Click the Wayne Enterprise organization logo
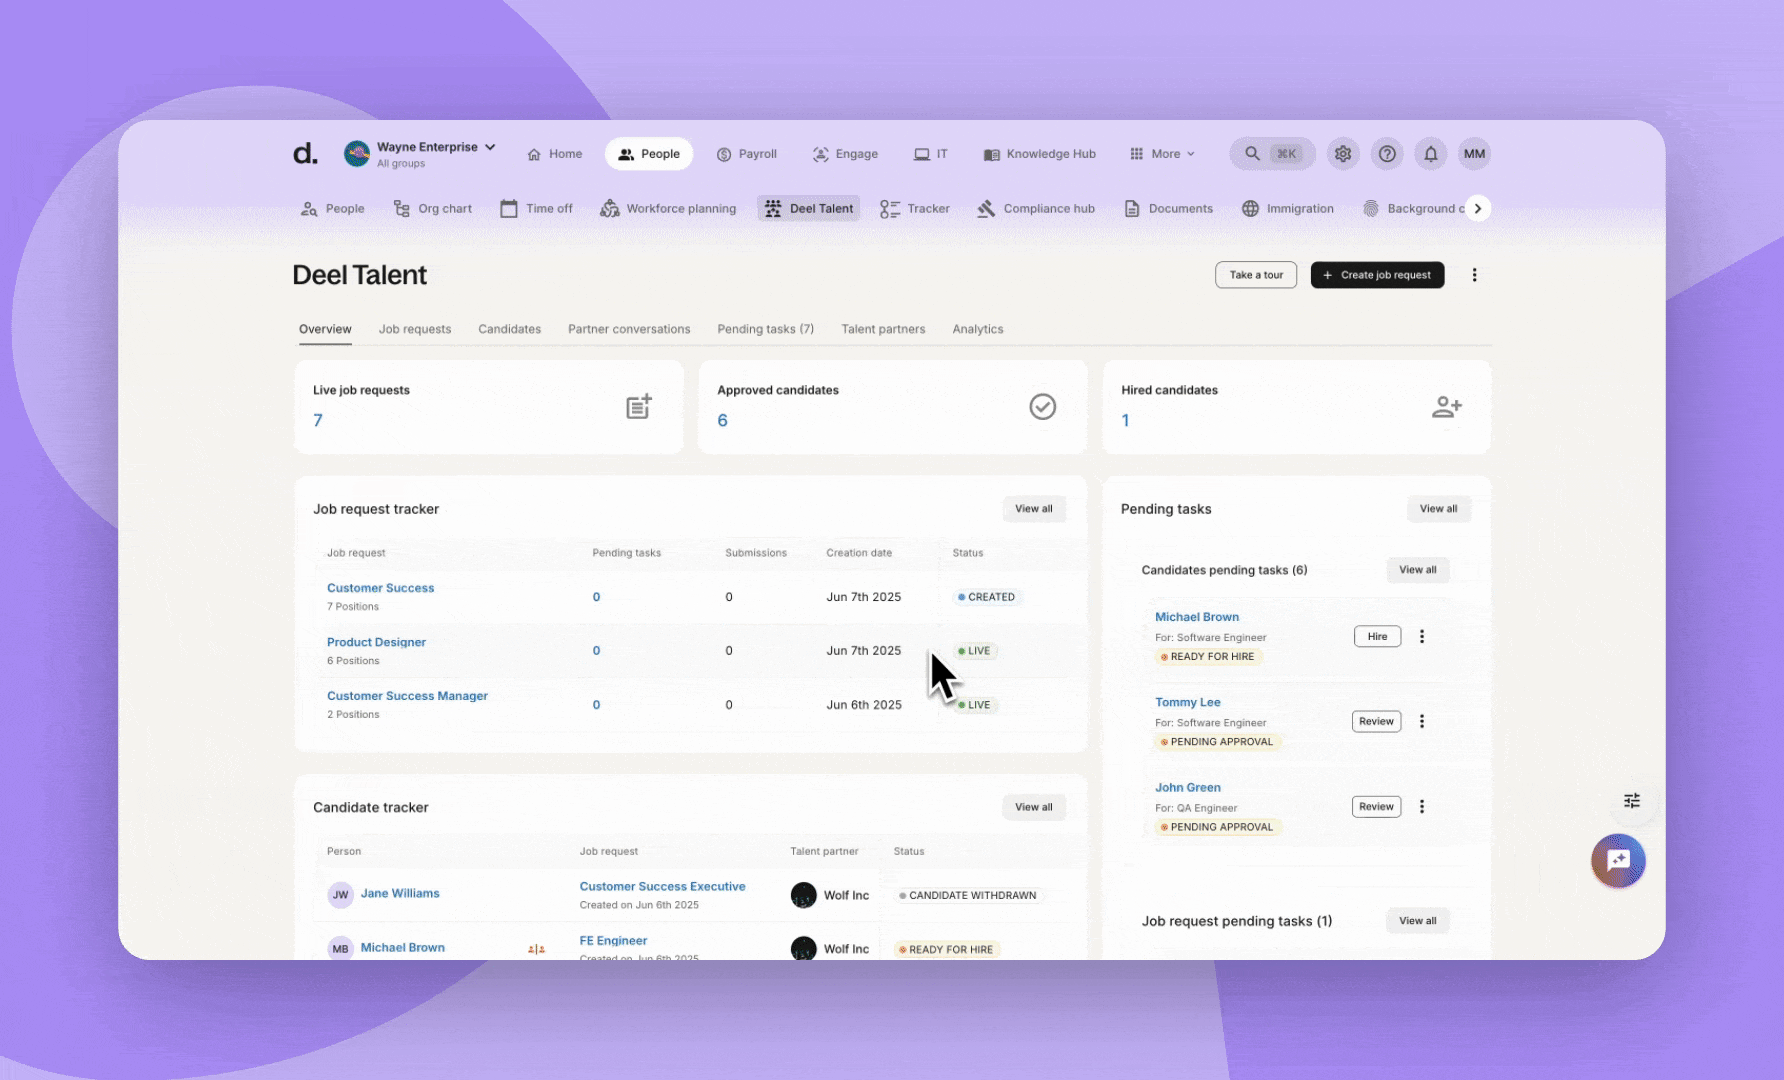1784x1080 pixels. [x=357, y=153]
